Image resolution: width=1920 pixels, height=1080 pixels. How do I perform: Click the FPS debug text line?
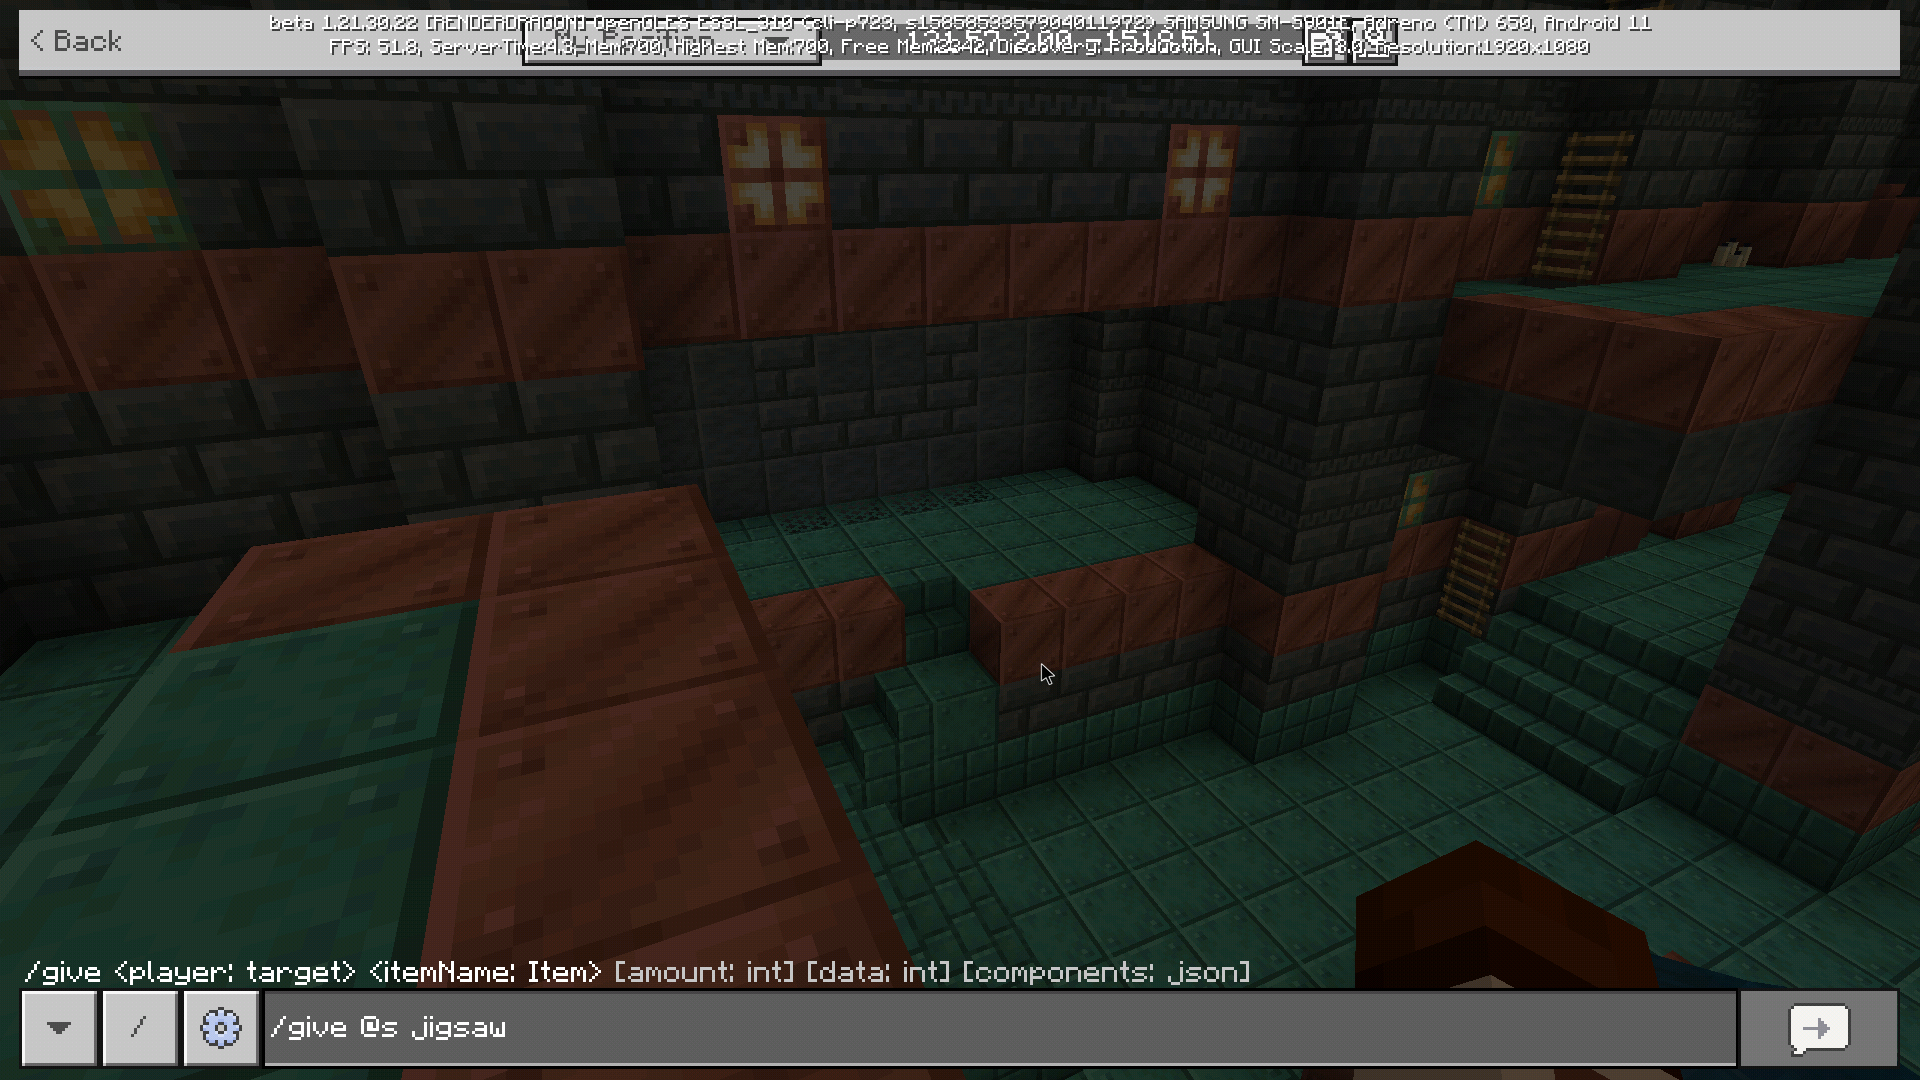coord(372,47)
